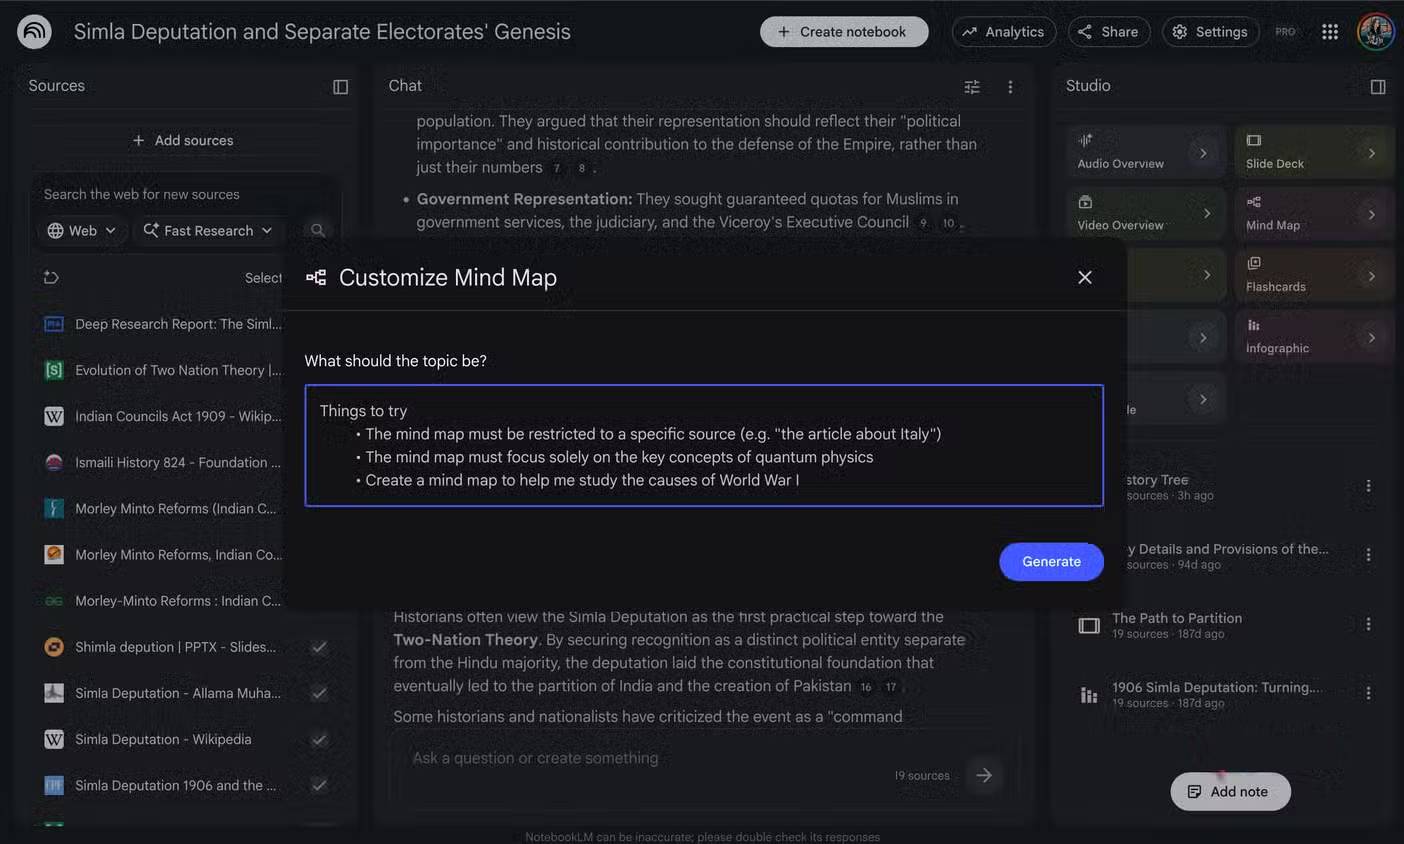Click the Mind Map icon in dialog title

316,277
